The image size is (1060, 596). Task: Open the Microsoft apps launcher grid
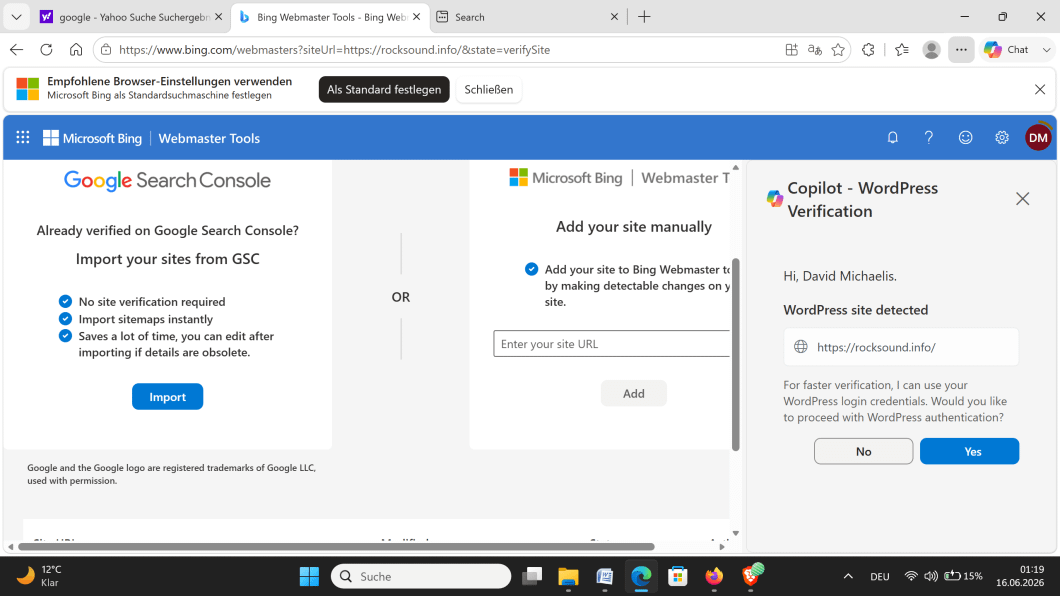point(22,138)
